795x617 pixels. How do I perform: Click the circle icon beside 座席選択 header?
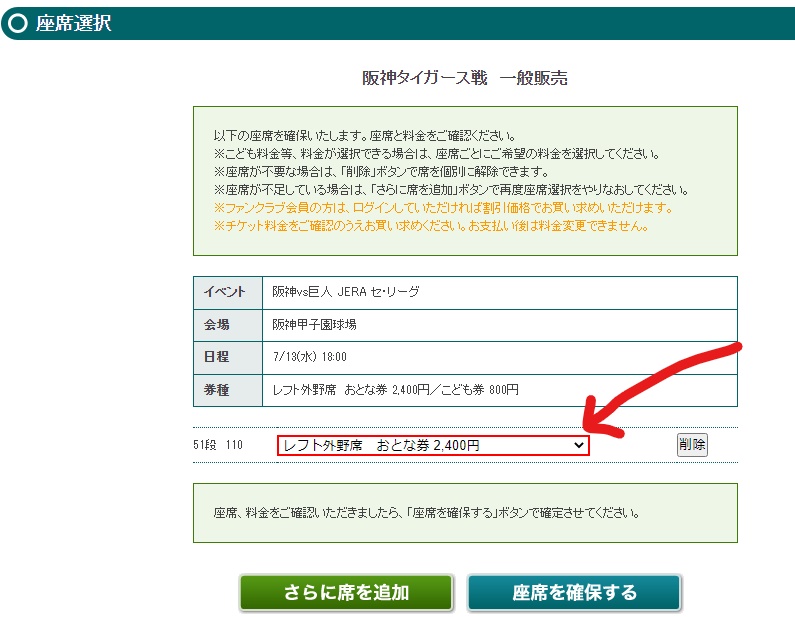coord(18,23)
